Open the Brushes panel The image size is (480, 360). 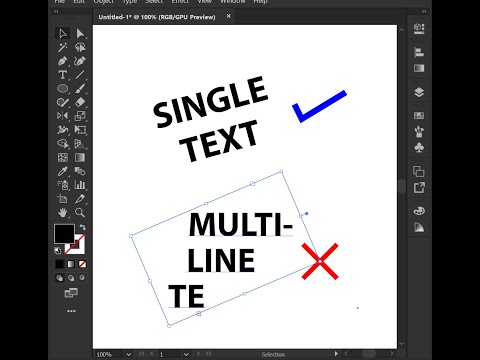tap(419, 132)
